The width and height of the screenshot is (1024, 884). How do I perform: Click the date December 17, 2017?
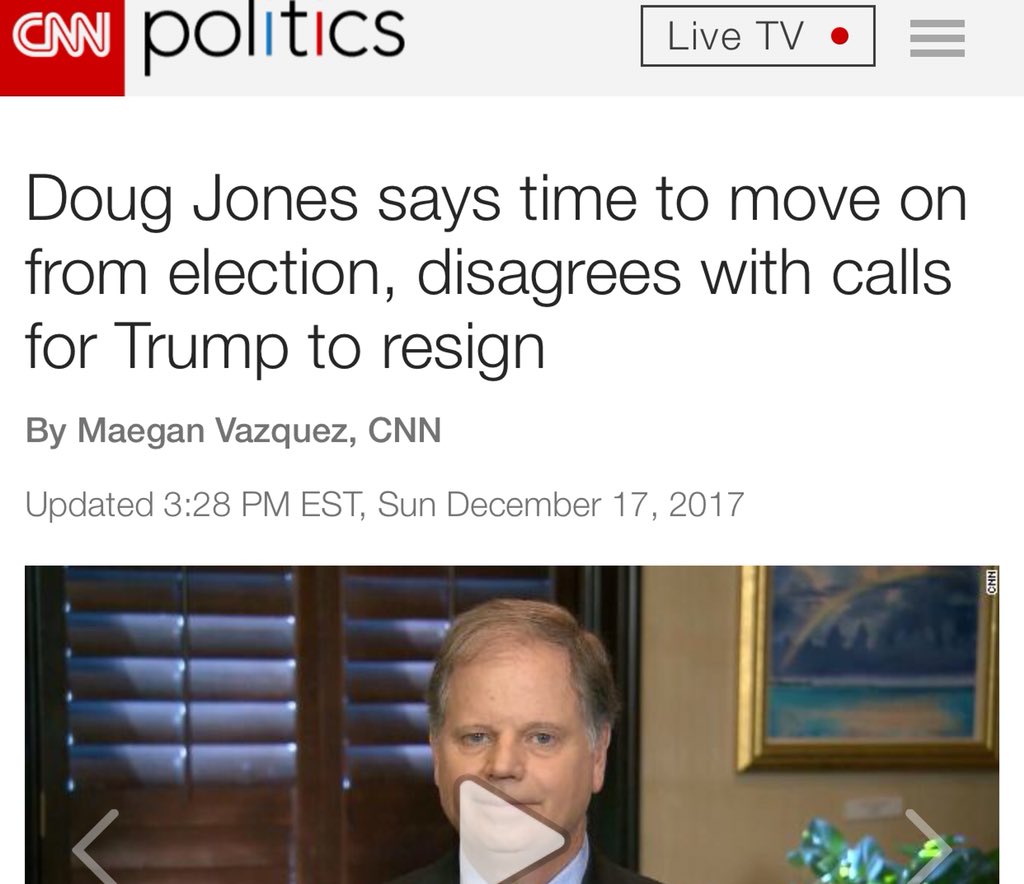tap(595, 505)
